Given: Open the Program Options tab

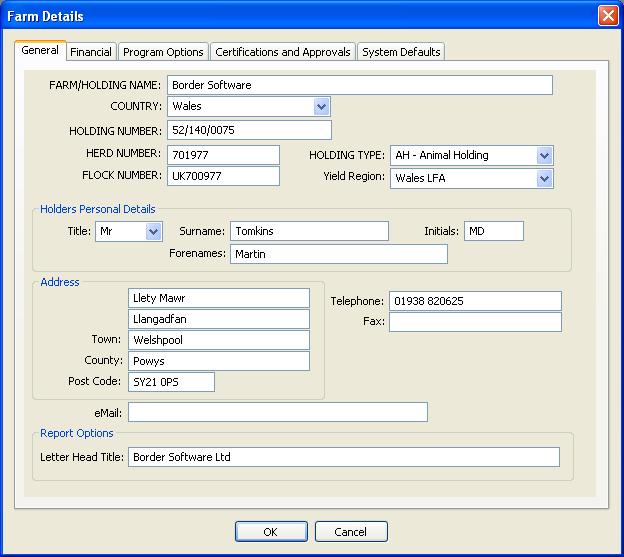Looking at the screenshot, I should (163, 52).
